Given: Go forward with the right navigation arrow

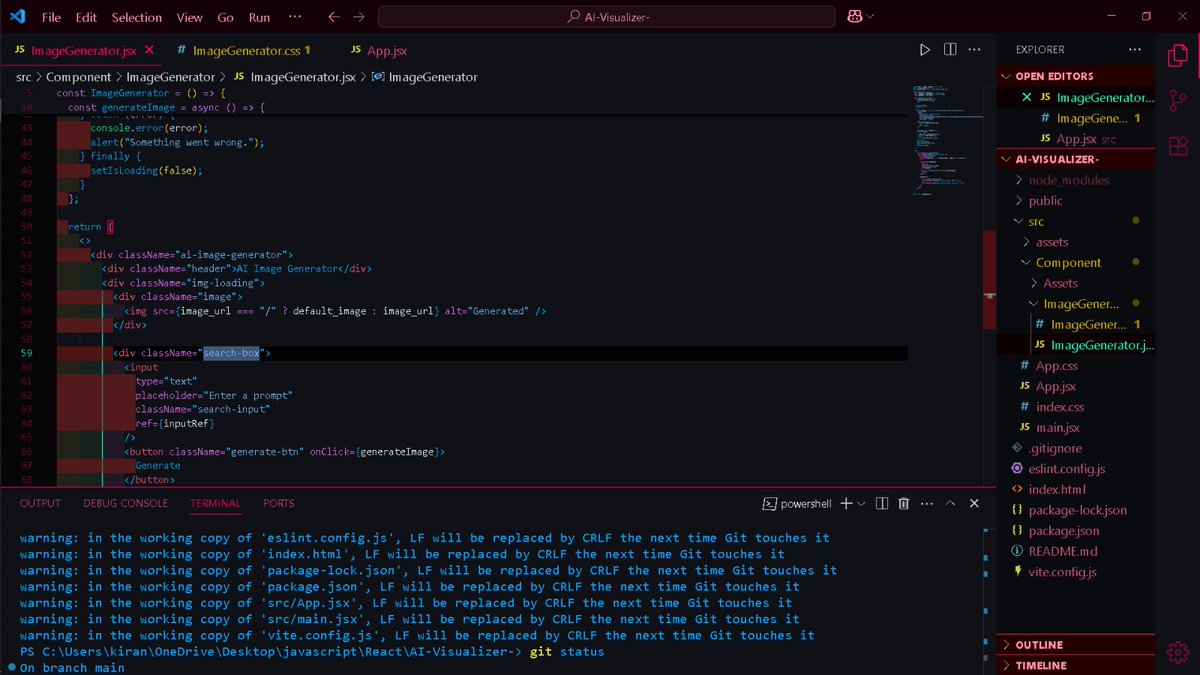Looking at the screenshot, I should pos(359,17).
